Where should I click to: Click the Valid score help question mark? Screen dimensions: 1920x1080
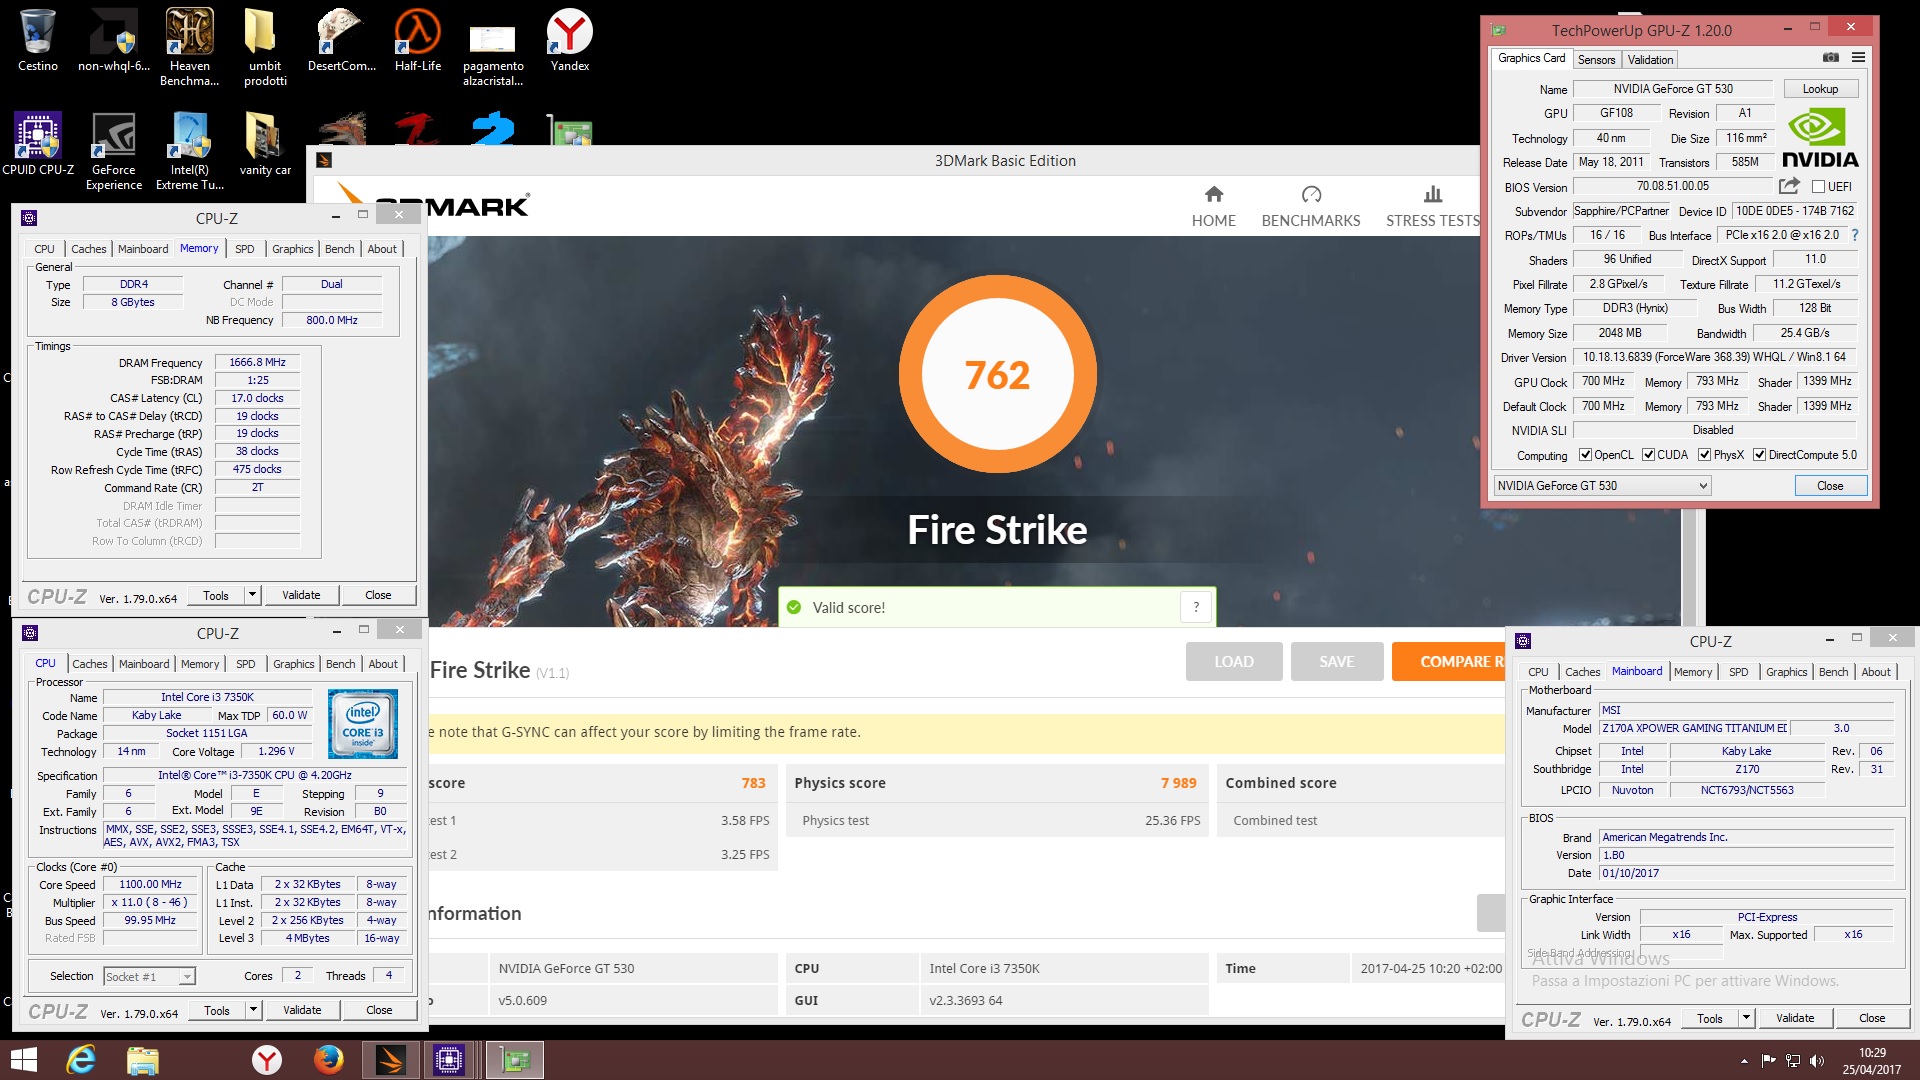(1196, 607)
